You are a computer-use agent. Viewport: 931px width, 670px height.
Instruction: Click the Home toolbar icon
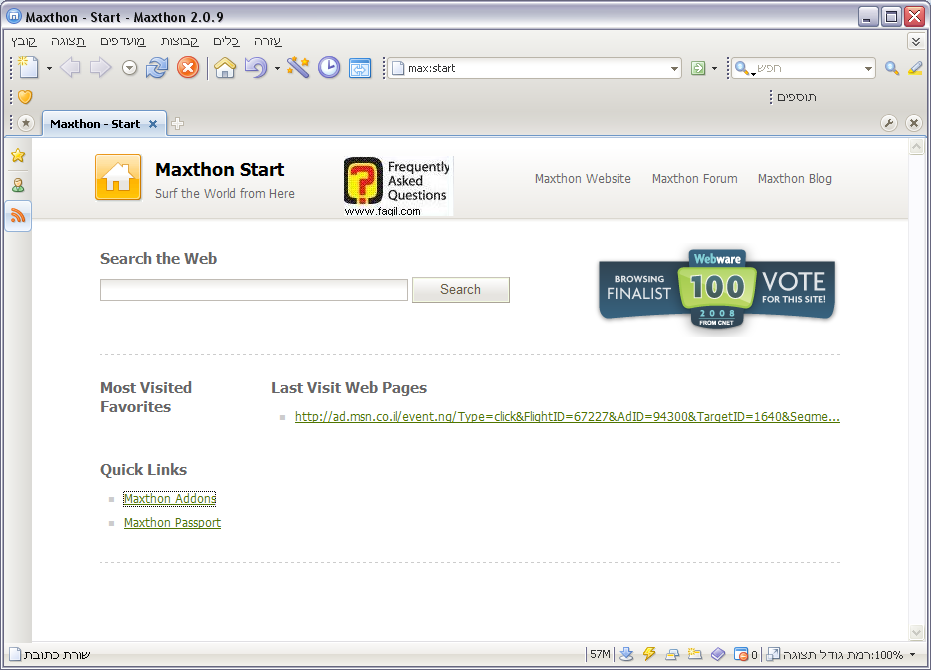(225, 68)
